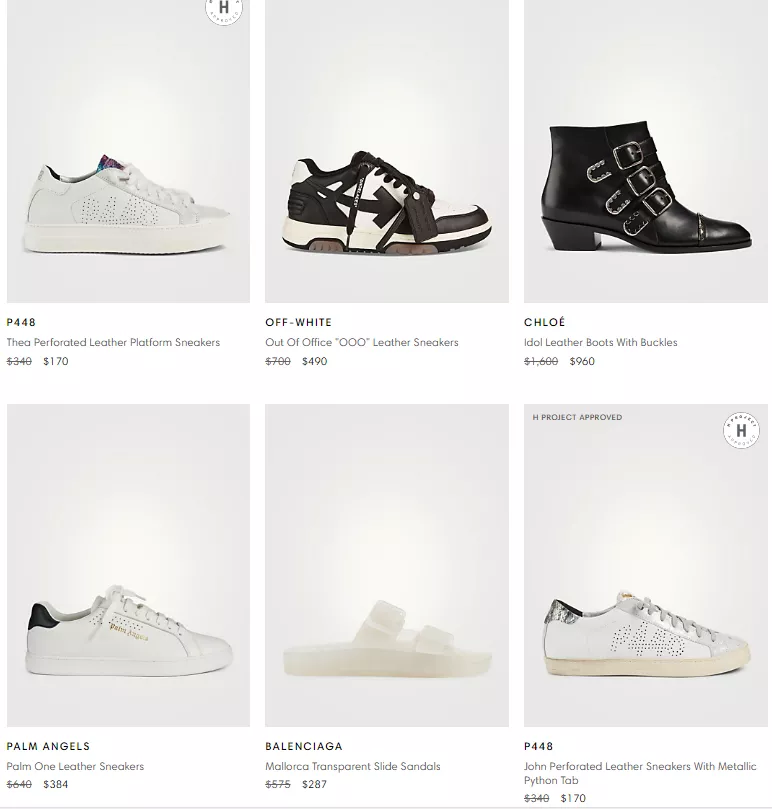Viewport: 772px width, 809px height.
Task: Click the OFF-WHITE brand link
Action: click(298, 322)
